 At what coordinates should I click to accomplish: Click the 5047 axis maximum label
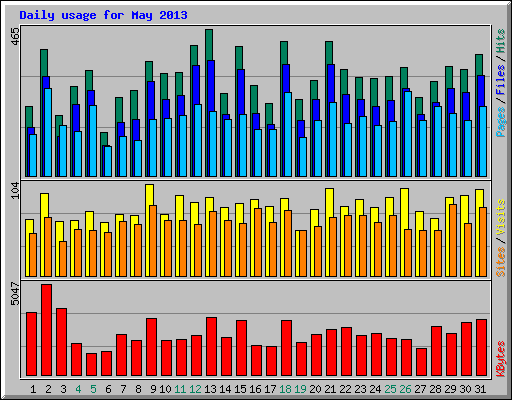pos(15,293)
